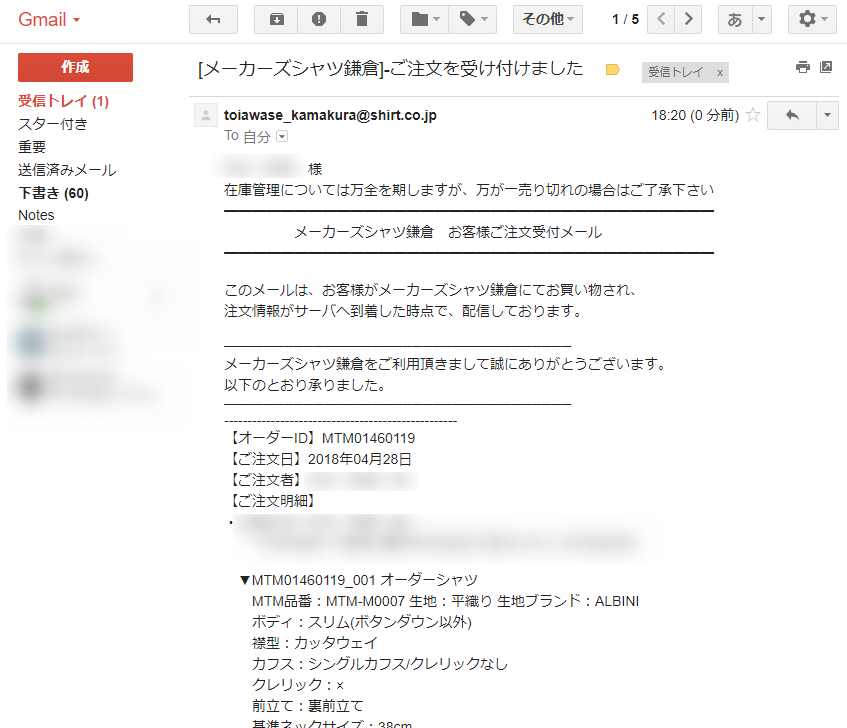
Task: Open the その他 more options menu
Action: point(548,19)
